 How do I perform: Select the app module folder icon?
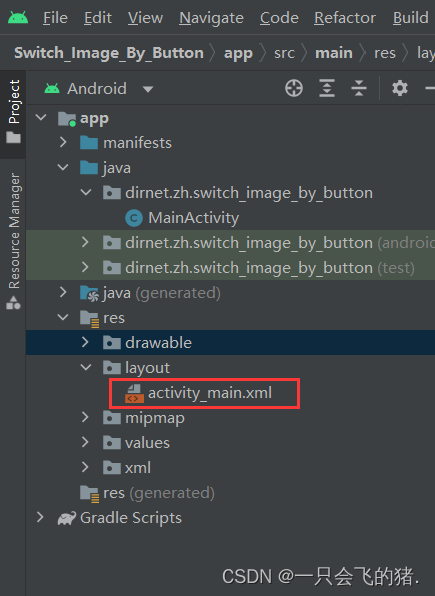pyautogui.click(x=67, y=119)
